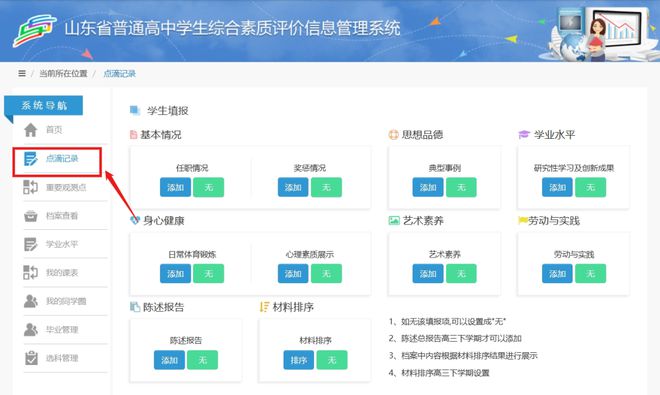The image size is (660, 395).
Task: Set 艺术素养 card to 无
Action: (x=461, y=274)
